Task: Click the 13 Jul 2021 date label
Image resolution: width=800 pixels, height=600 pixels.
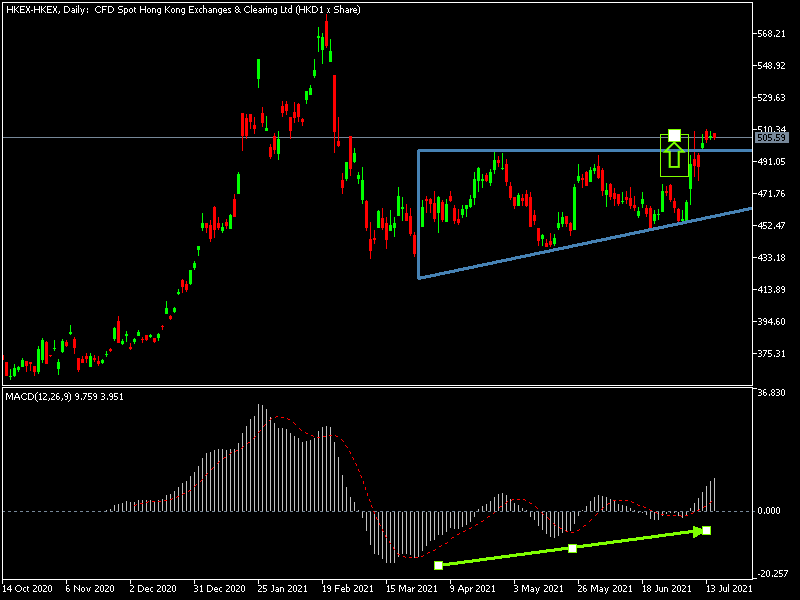Action: (730, 589)
